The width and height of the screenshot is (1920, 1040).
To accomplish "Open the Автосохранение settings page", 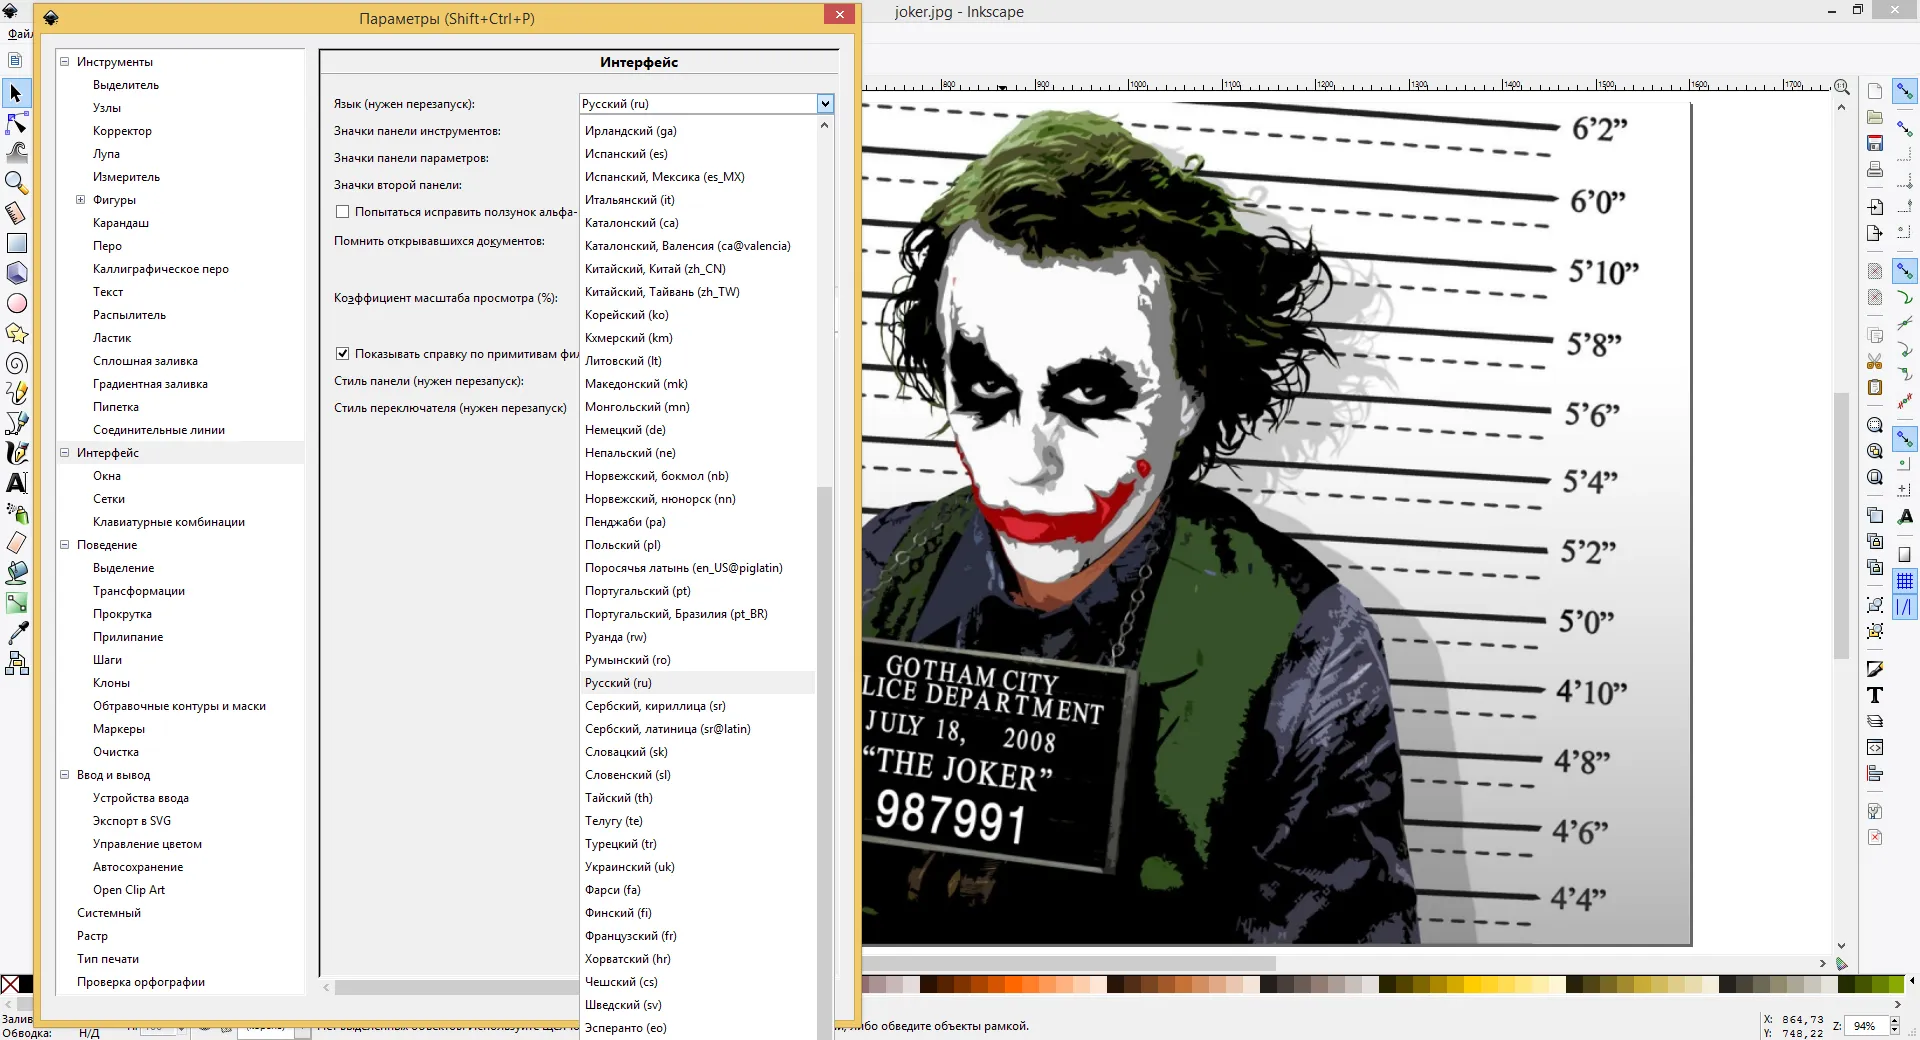I will [x=138, y=867].
